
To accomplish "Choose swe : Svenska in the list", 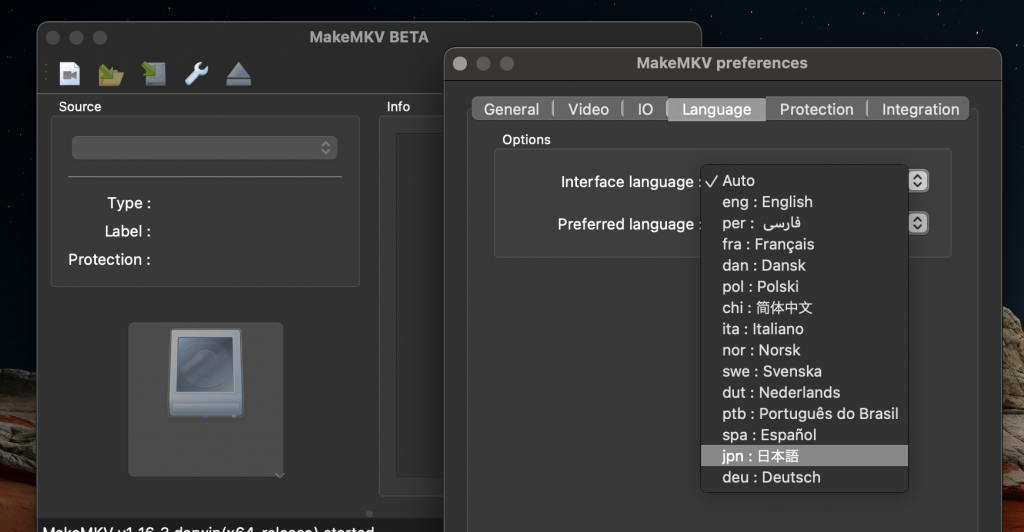I will point(804,371).
